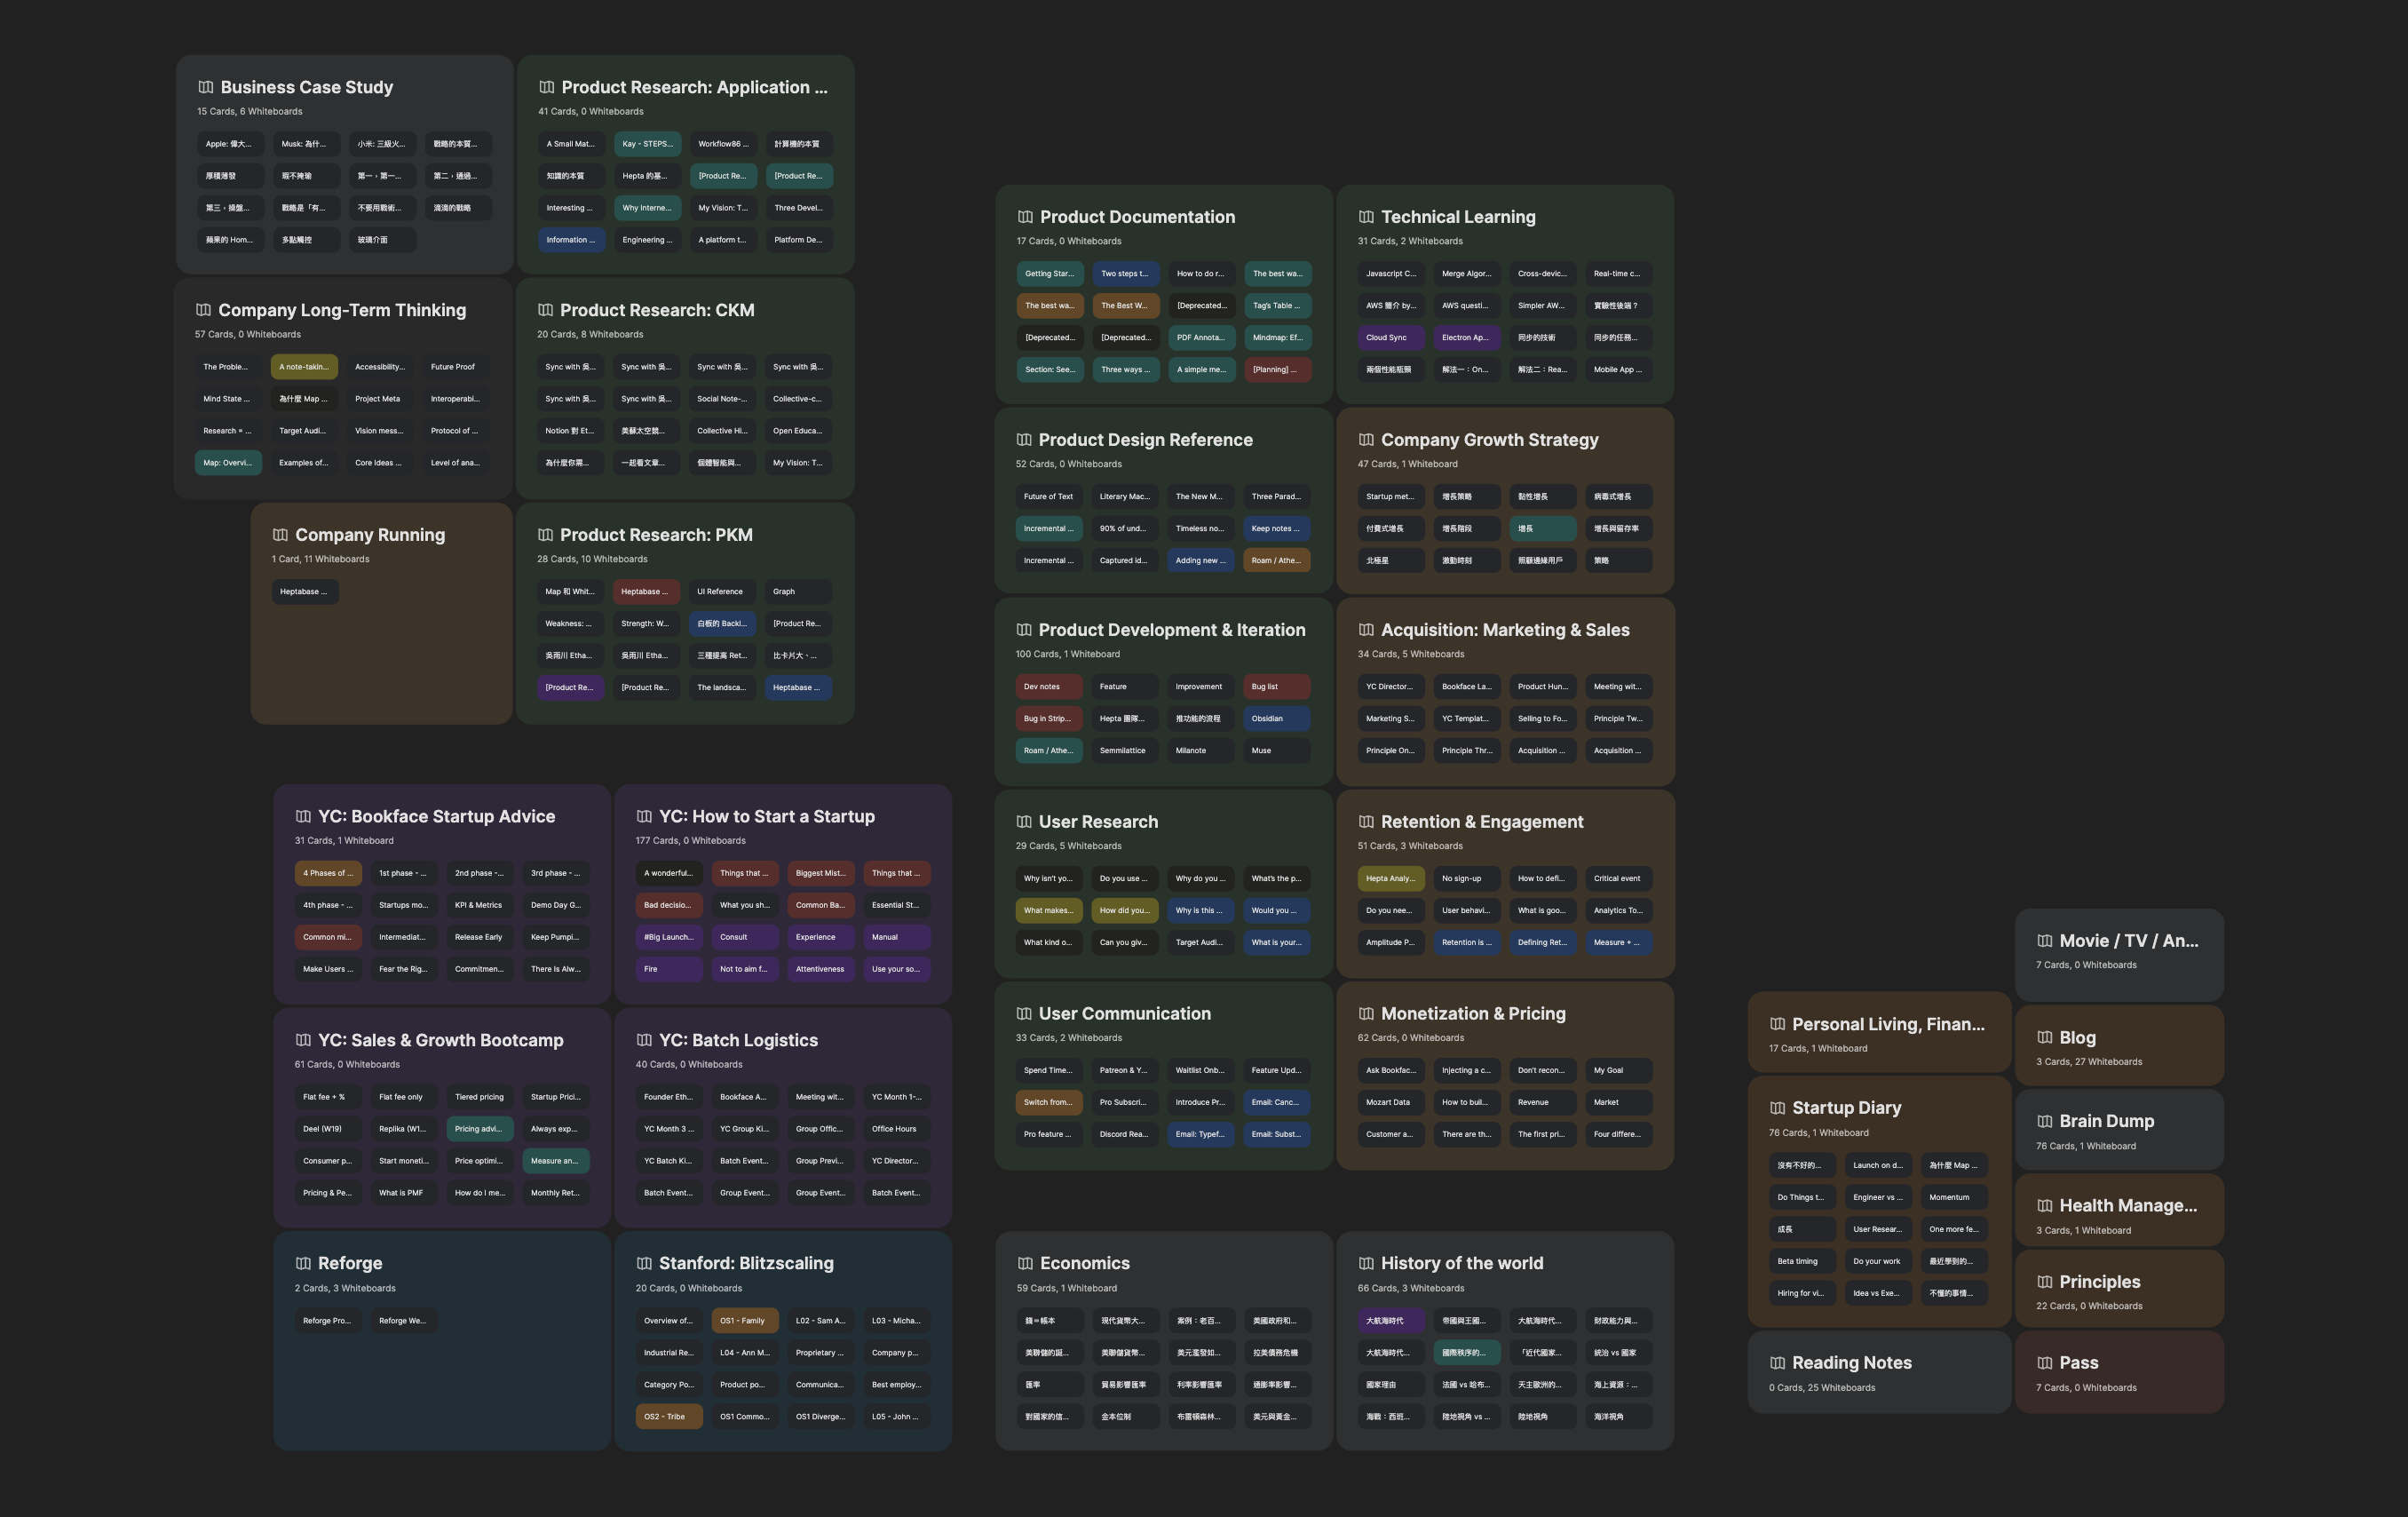Open the OS2 - Tribe card chip
2408x1517 pixels.
(668, 1417)
